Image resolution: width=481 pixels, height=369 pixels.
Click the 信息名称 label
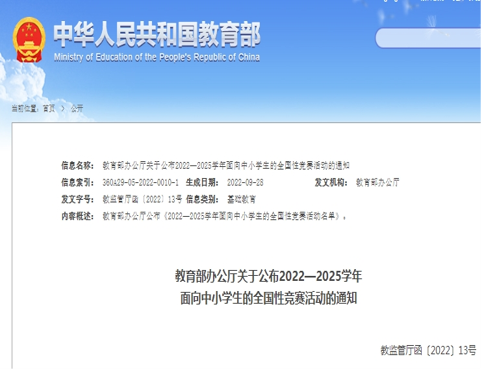click(x=78, y=165)
